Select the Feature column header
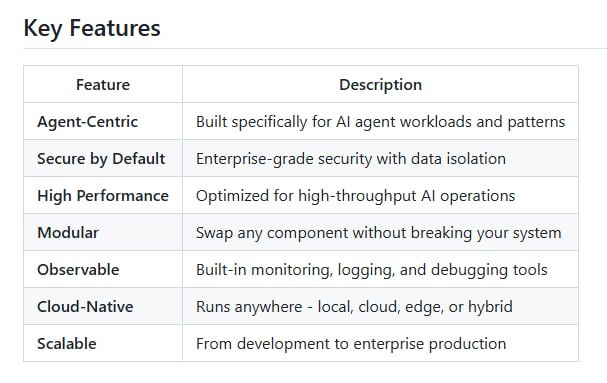The image size is (607, 383). tap(103, 84)
